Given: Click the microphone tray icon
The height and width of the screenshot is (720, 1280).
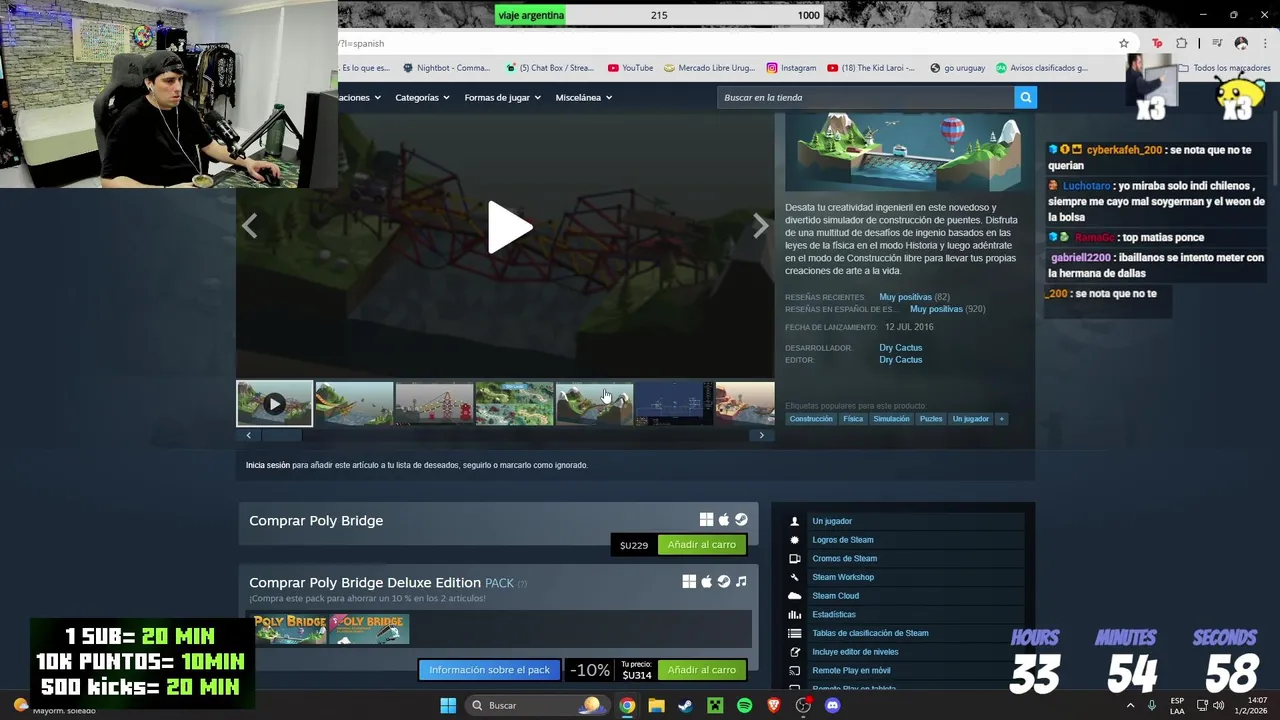Looking at the screenshot, I should pos(1152,705).
